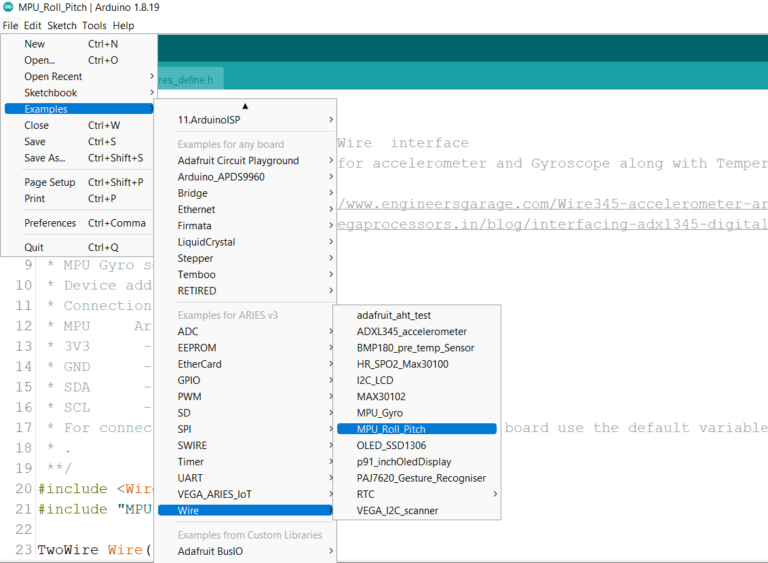Expand the Adafruit BusIO examples
The height and width of the screenshot is (563, 768).
[211, 551]
